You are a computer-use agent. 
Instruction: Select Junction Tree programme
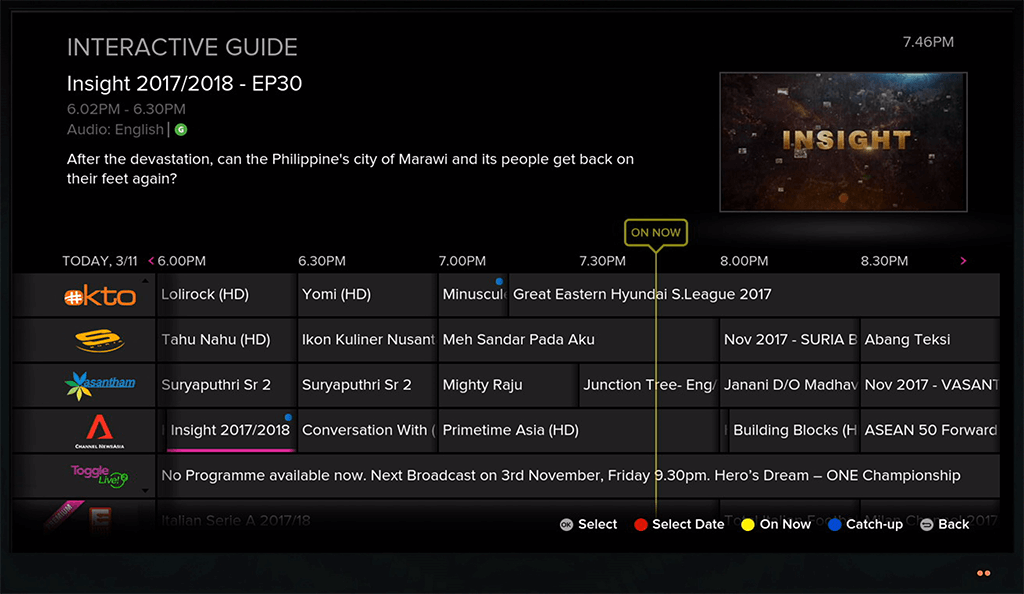[x=648, y=385]
